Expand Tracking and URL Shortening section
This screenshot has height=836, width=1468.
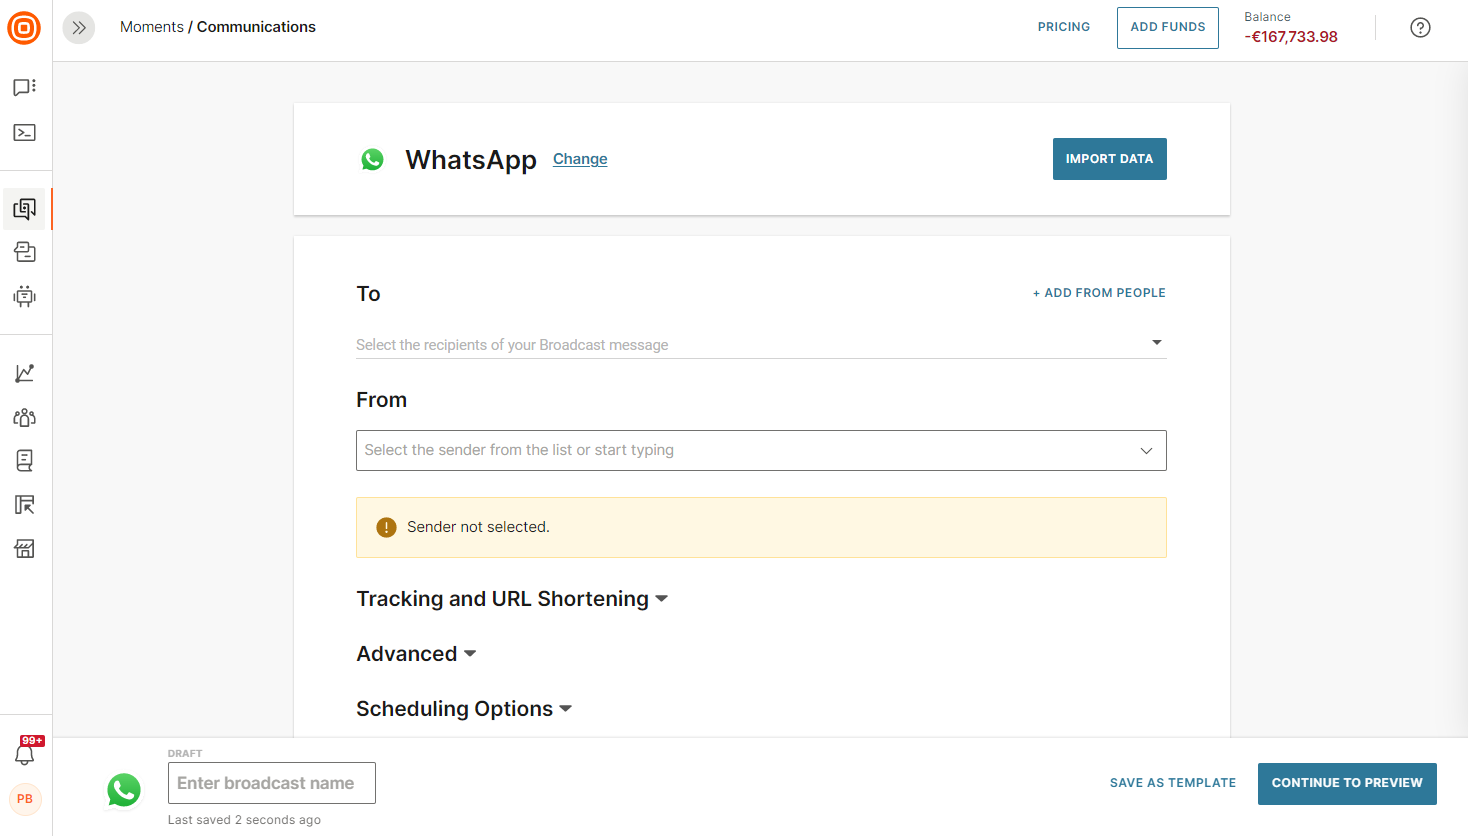511,599
